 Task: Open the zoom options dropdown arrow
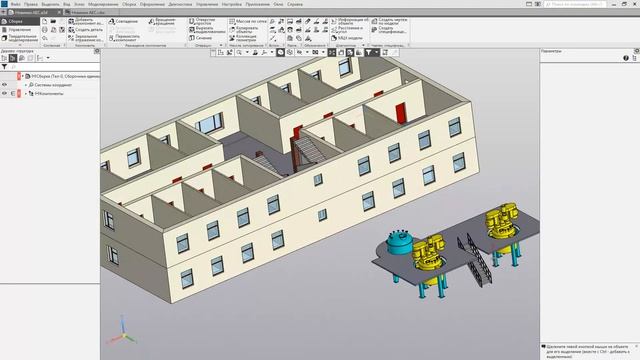click(247, 52)
